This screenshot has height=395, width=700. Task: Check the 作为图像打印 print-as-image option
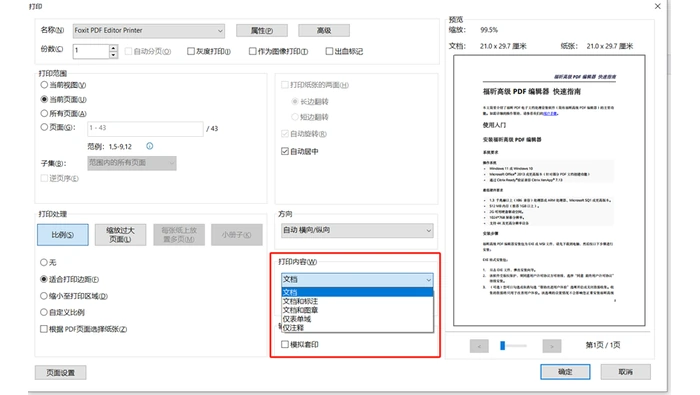(253, 51)
